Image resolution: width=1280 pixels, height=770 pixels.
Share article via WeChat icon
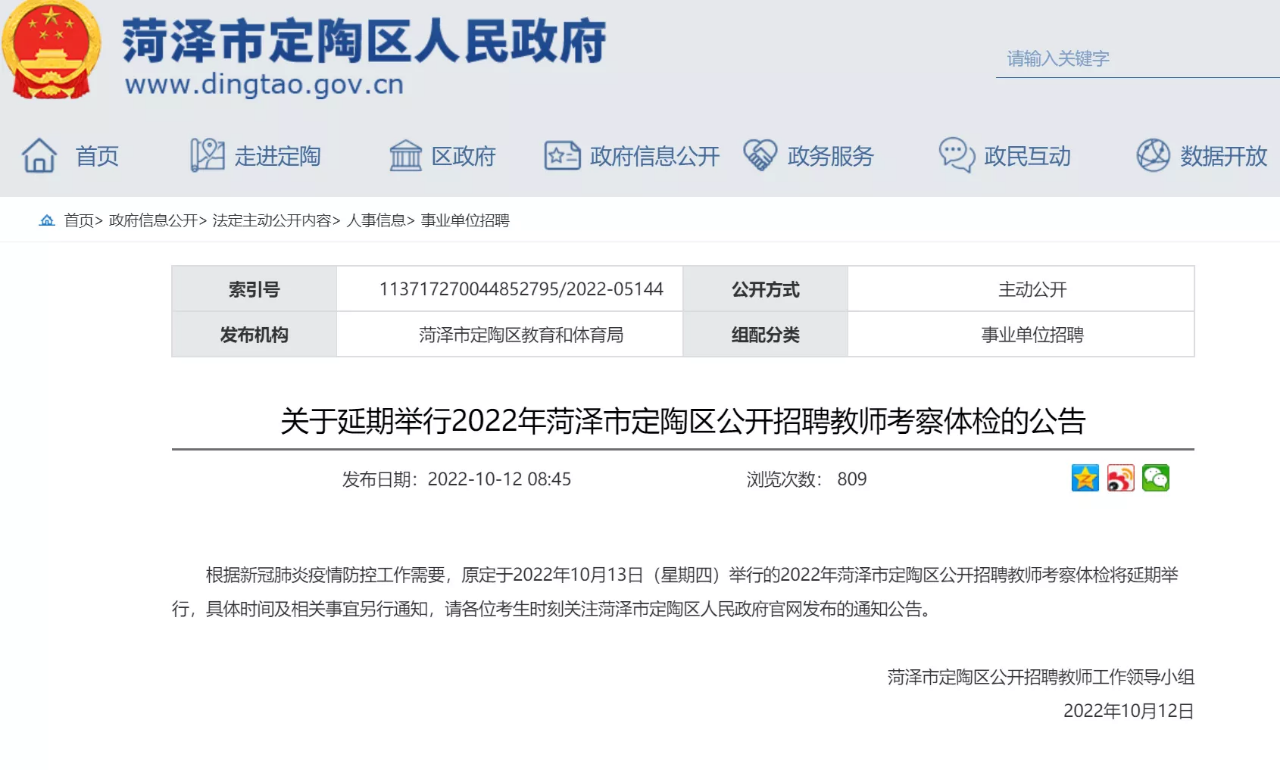coord(1155,478)
